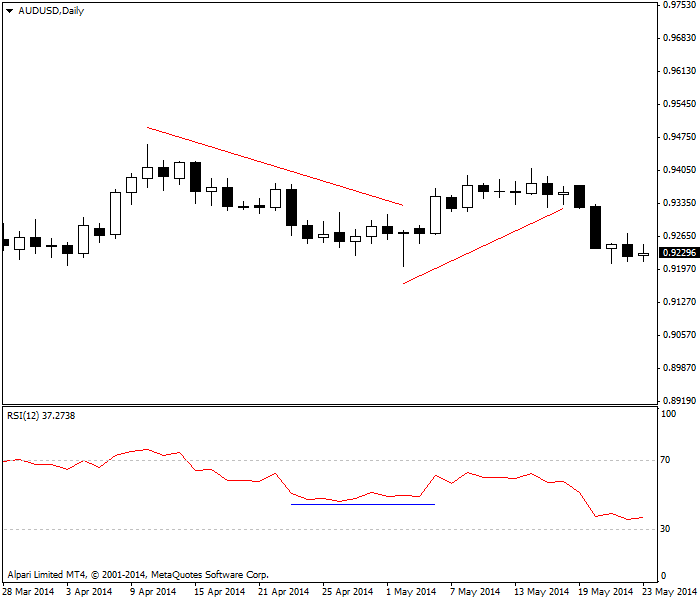Select the 28 Mar 2014 date label
The image size is (700, 600).
tap(29, 591)
